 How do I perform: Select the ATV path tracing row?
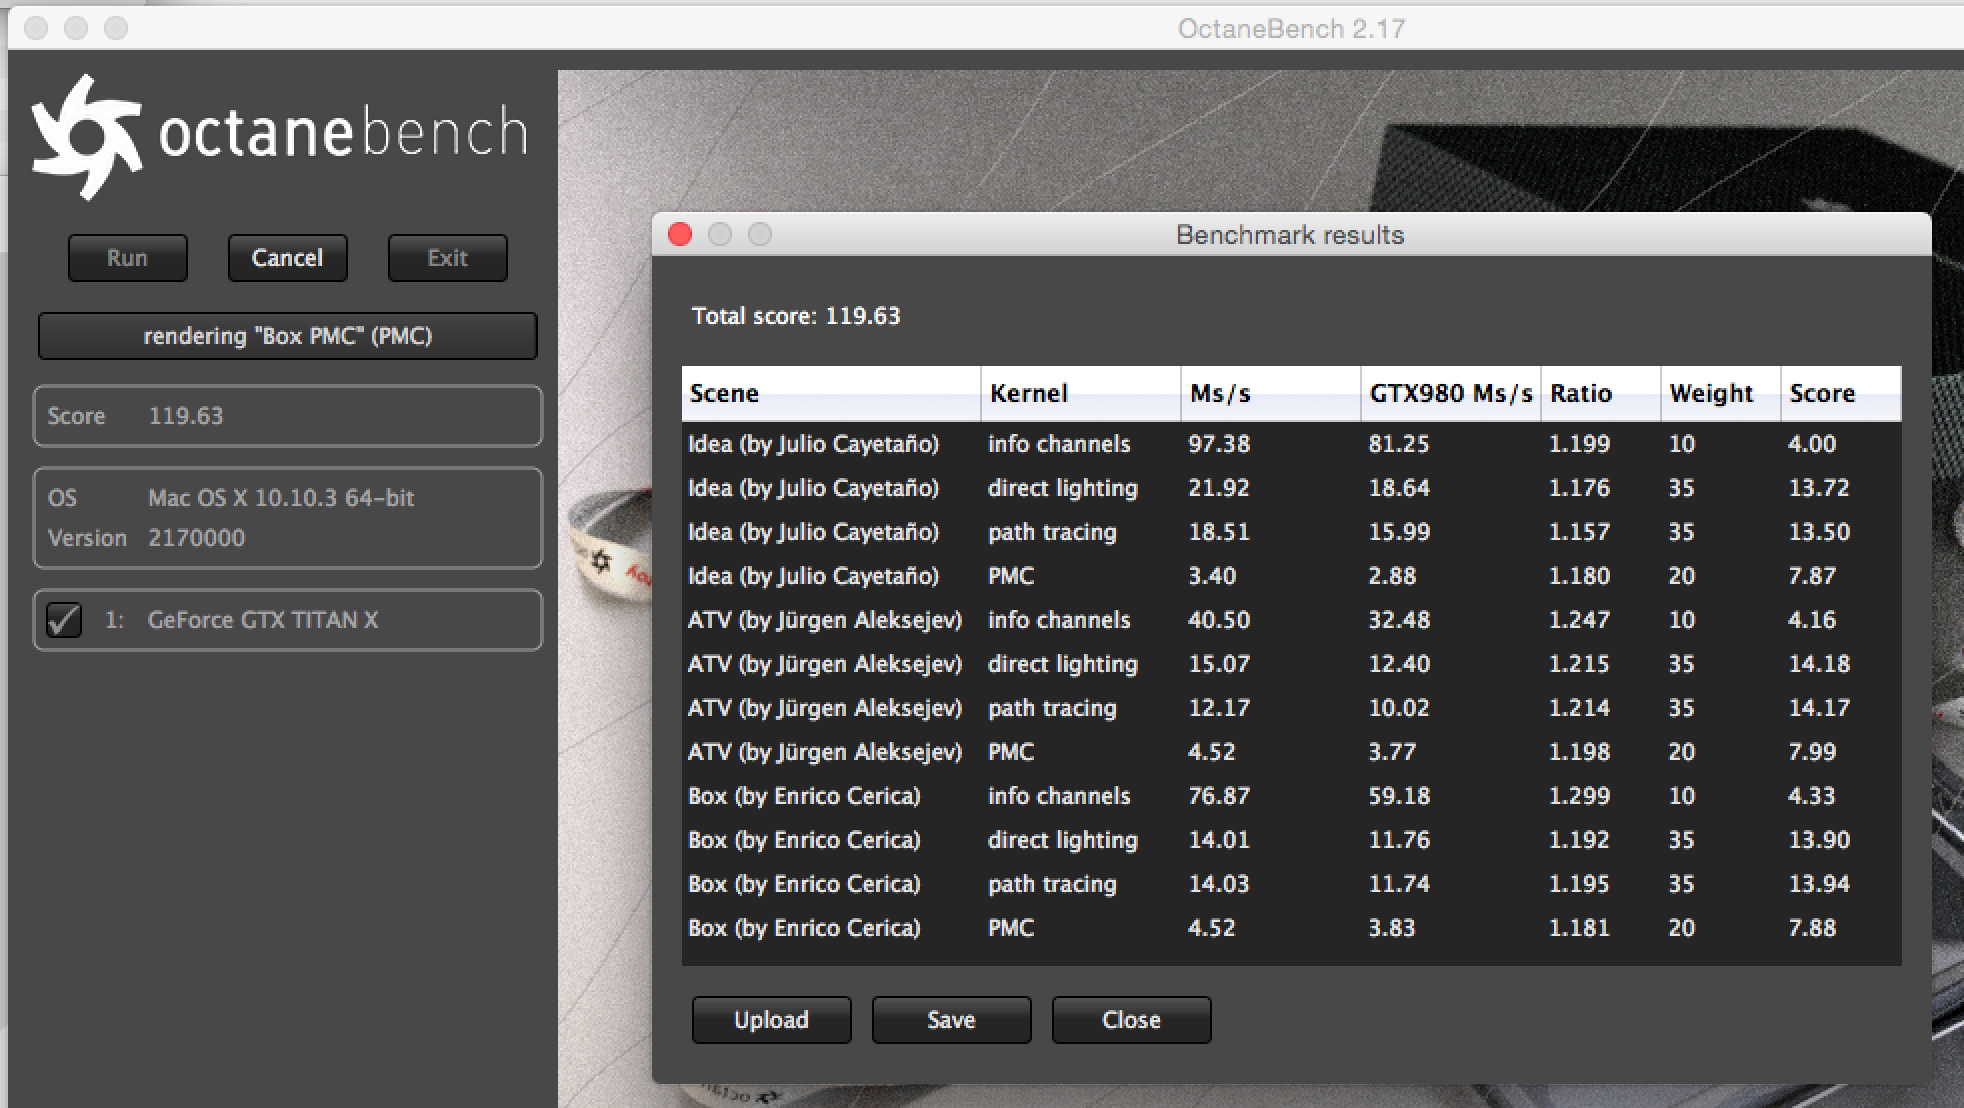coord(1291,708)
